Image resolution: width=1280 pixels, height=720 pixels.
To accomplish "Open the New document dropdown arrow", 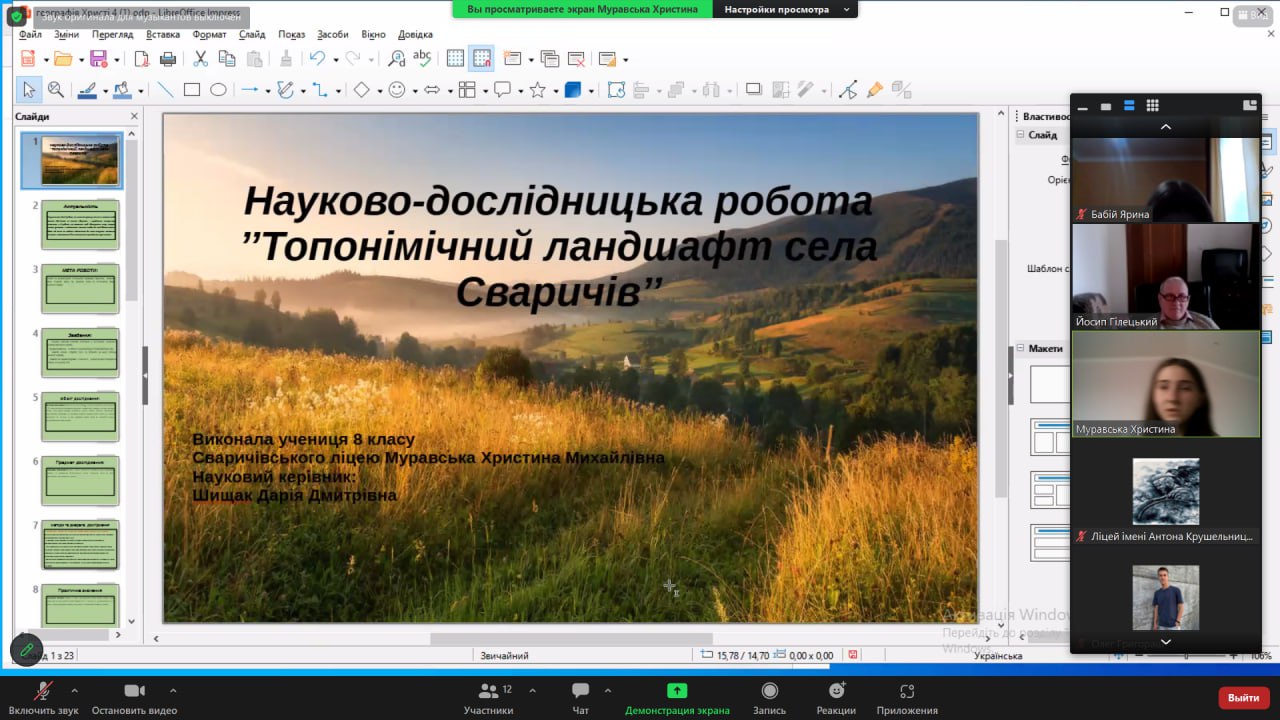I will pyautogui.click(x=45, y=60).
